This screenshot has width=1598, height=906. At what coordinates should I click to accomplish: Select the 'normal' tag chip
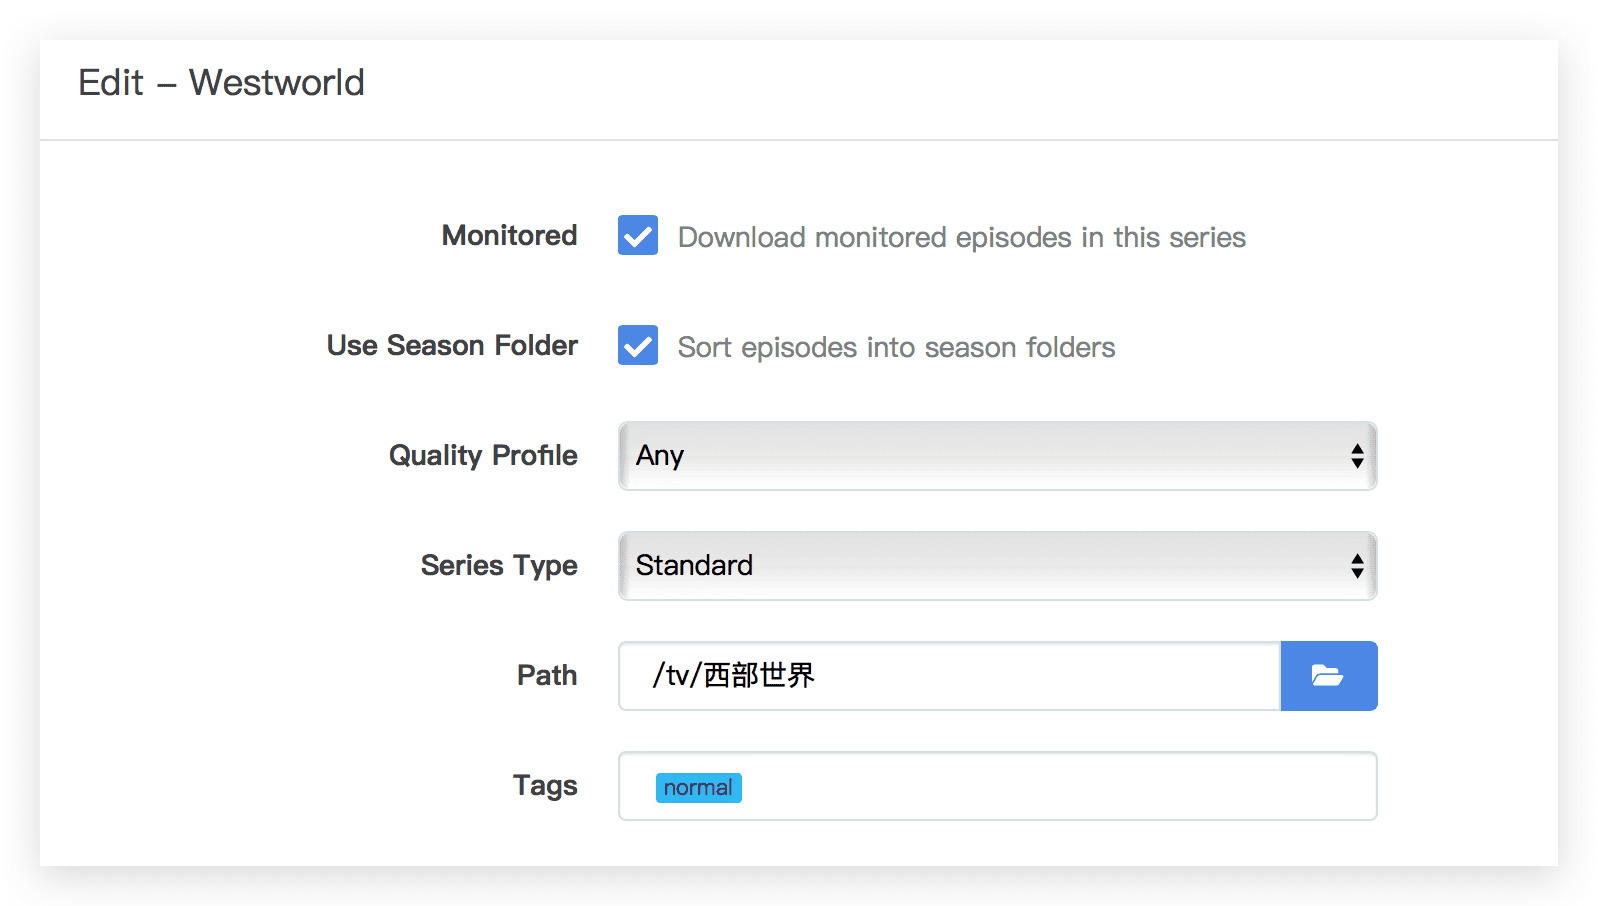coord(698,787)
